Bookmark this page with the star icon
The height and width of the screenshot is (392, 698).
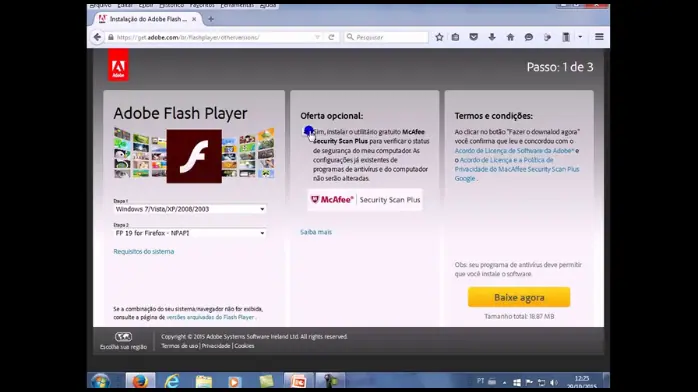[x=439, y=37]
